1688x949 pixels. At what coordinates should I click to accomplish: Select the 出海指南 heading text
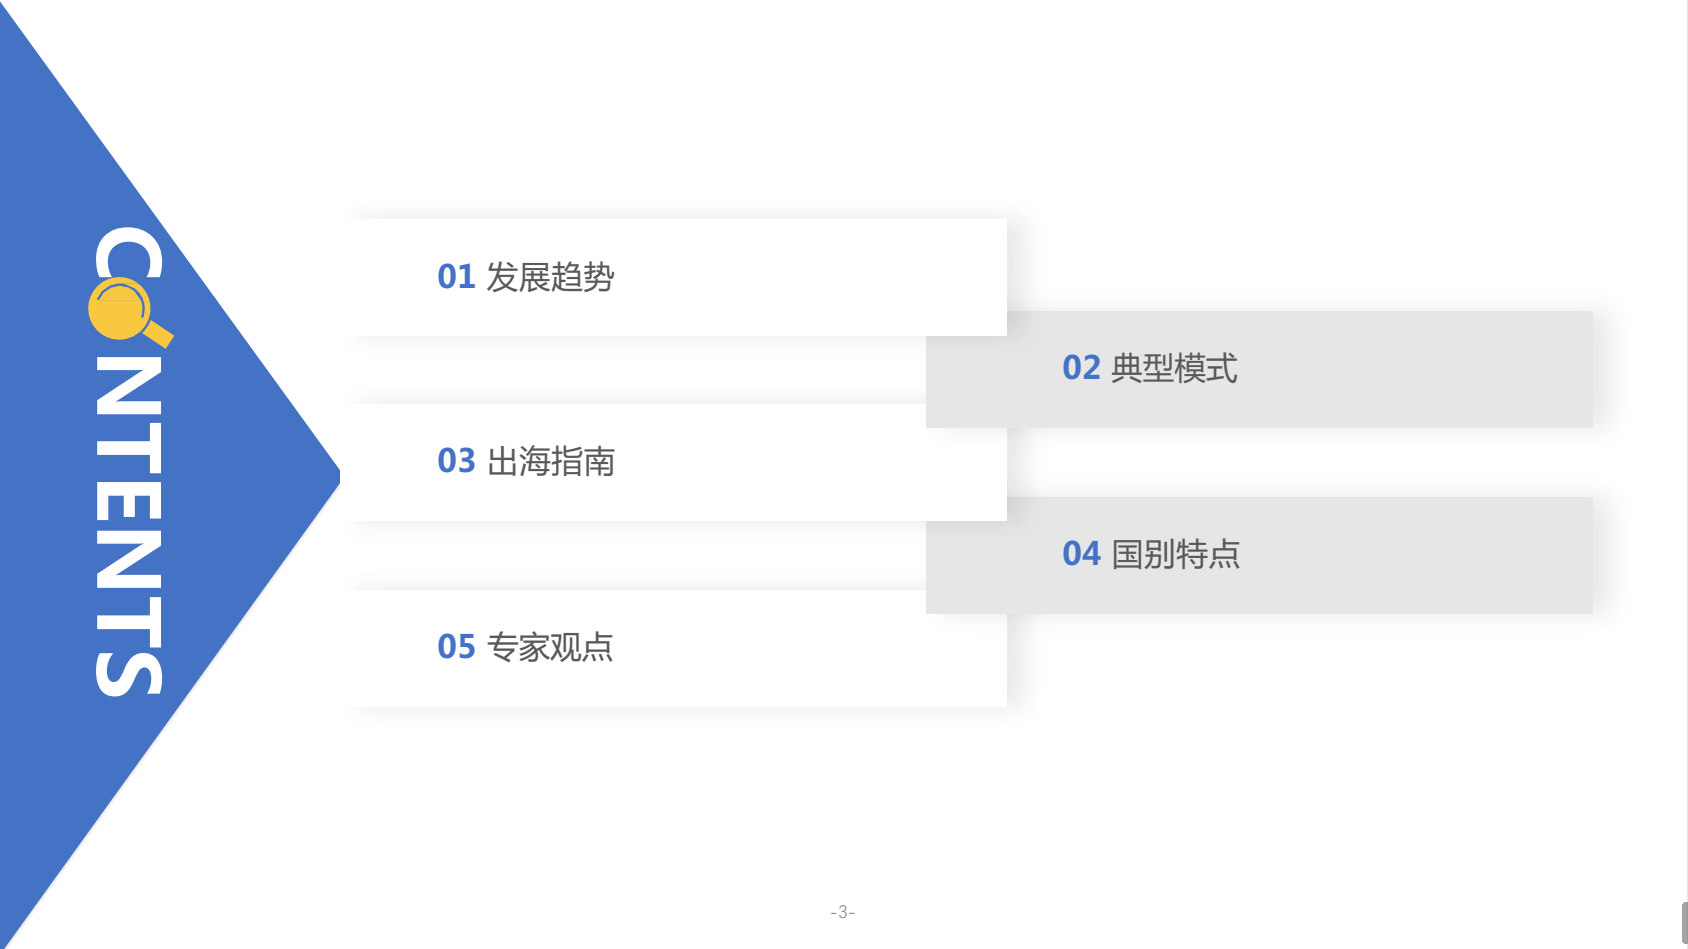550,461
